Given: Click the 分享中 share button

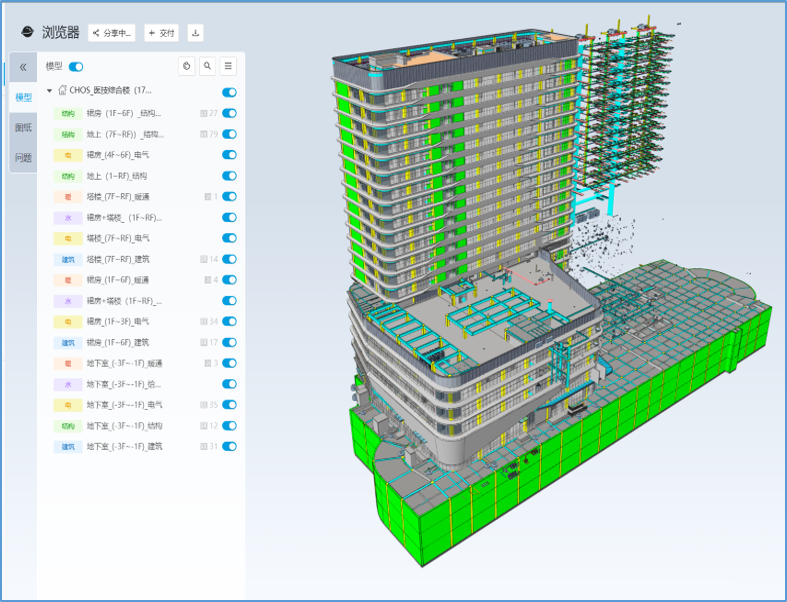Looking at the screenshot, I should pos(111,33).
